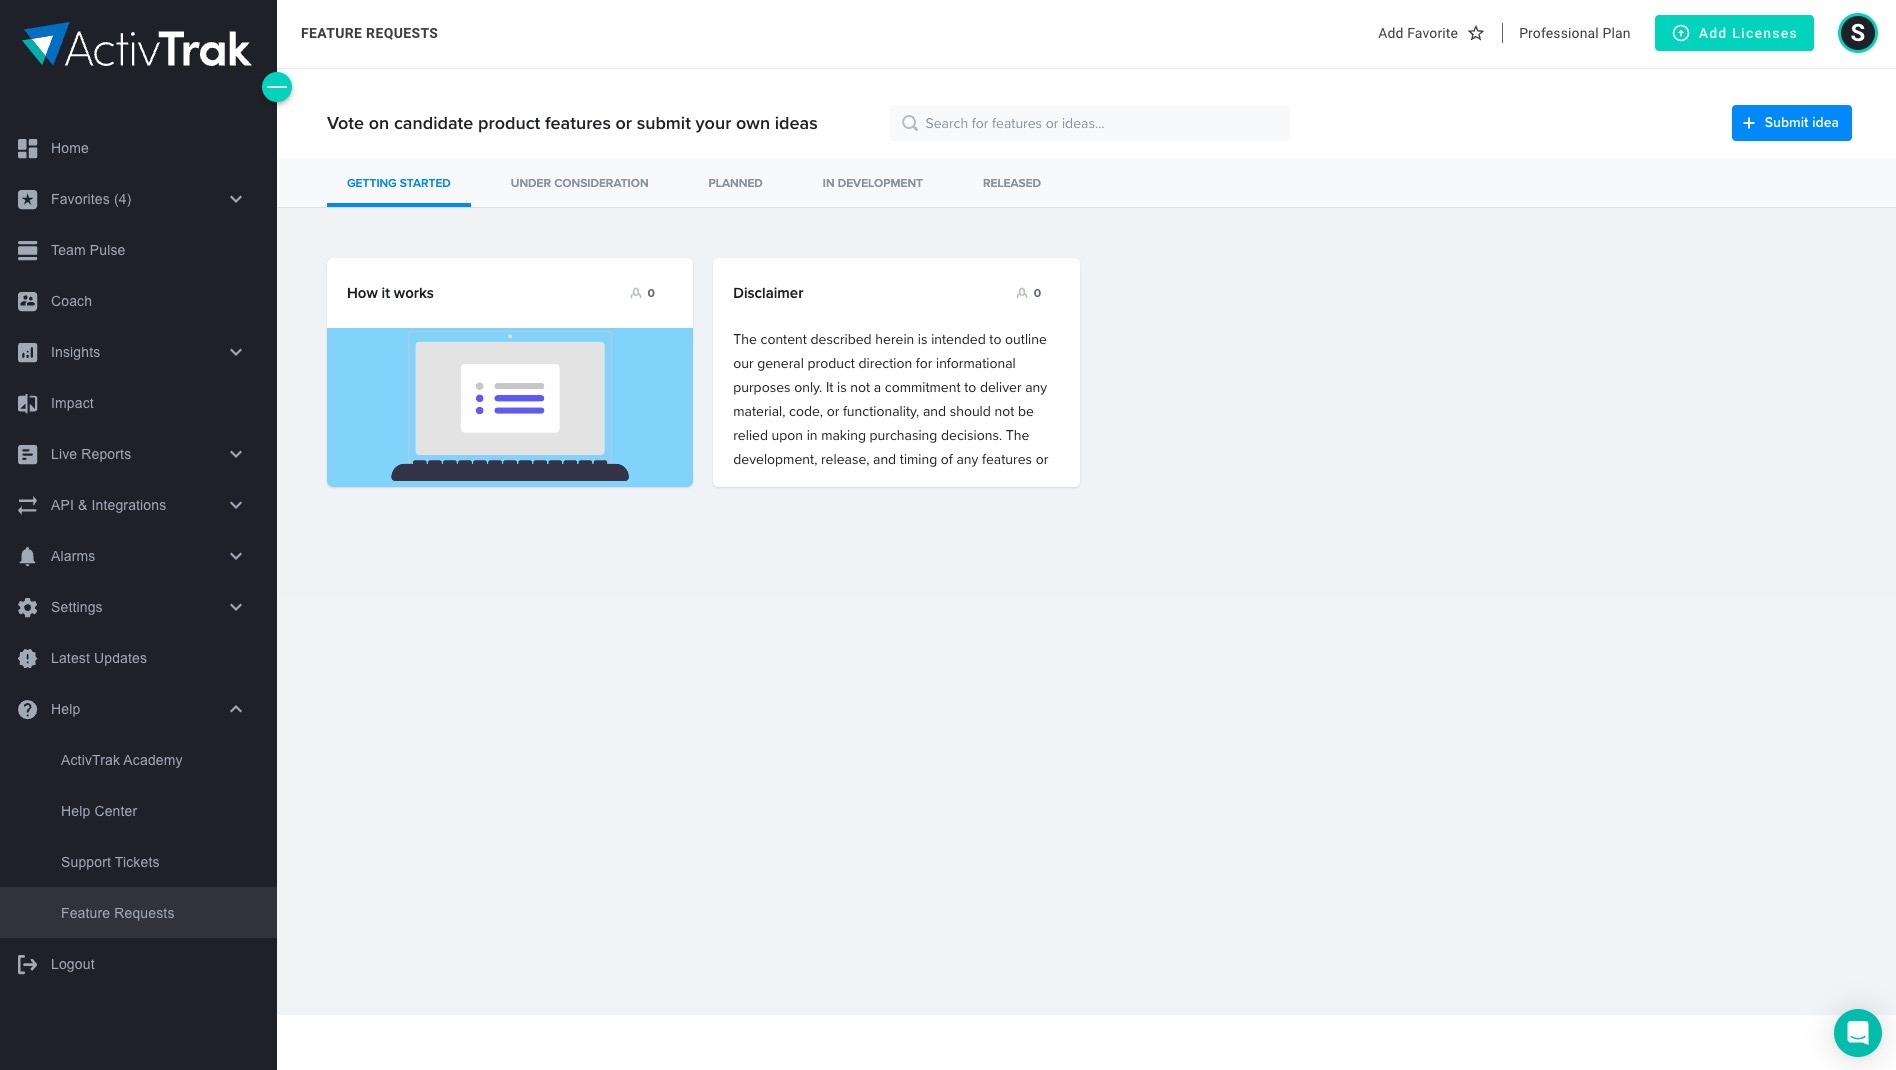Click the Settings gear icon

28,607
